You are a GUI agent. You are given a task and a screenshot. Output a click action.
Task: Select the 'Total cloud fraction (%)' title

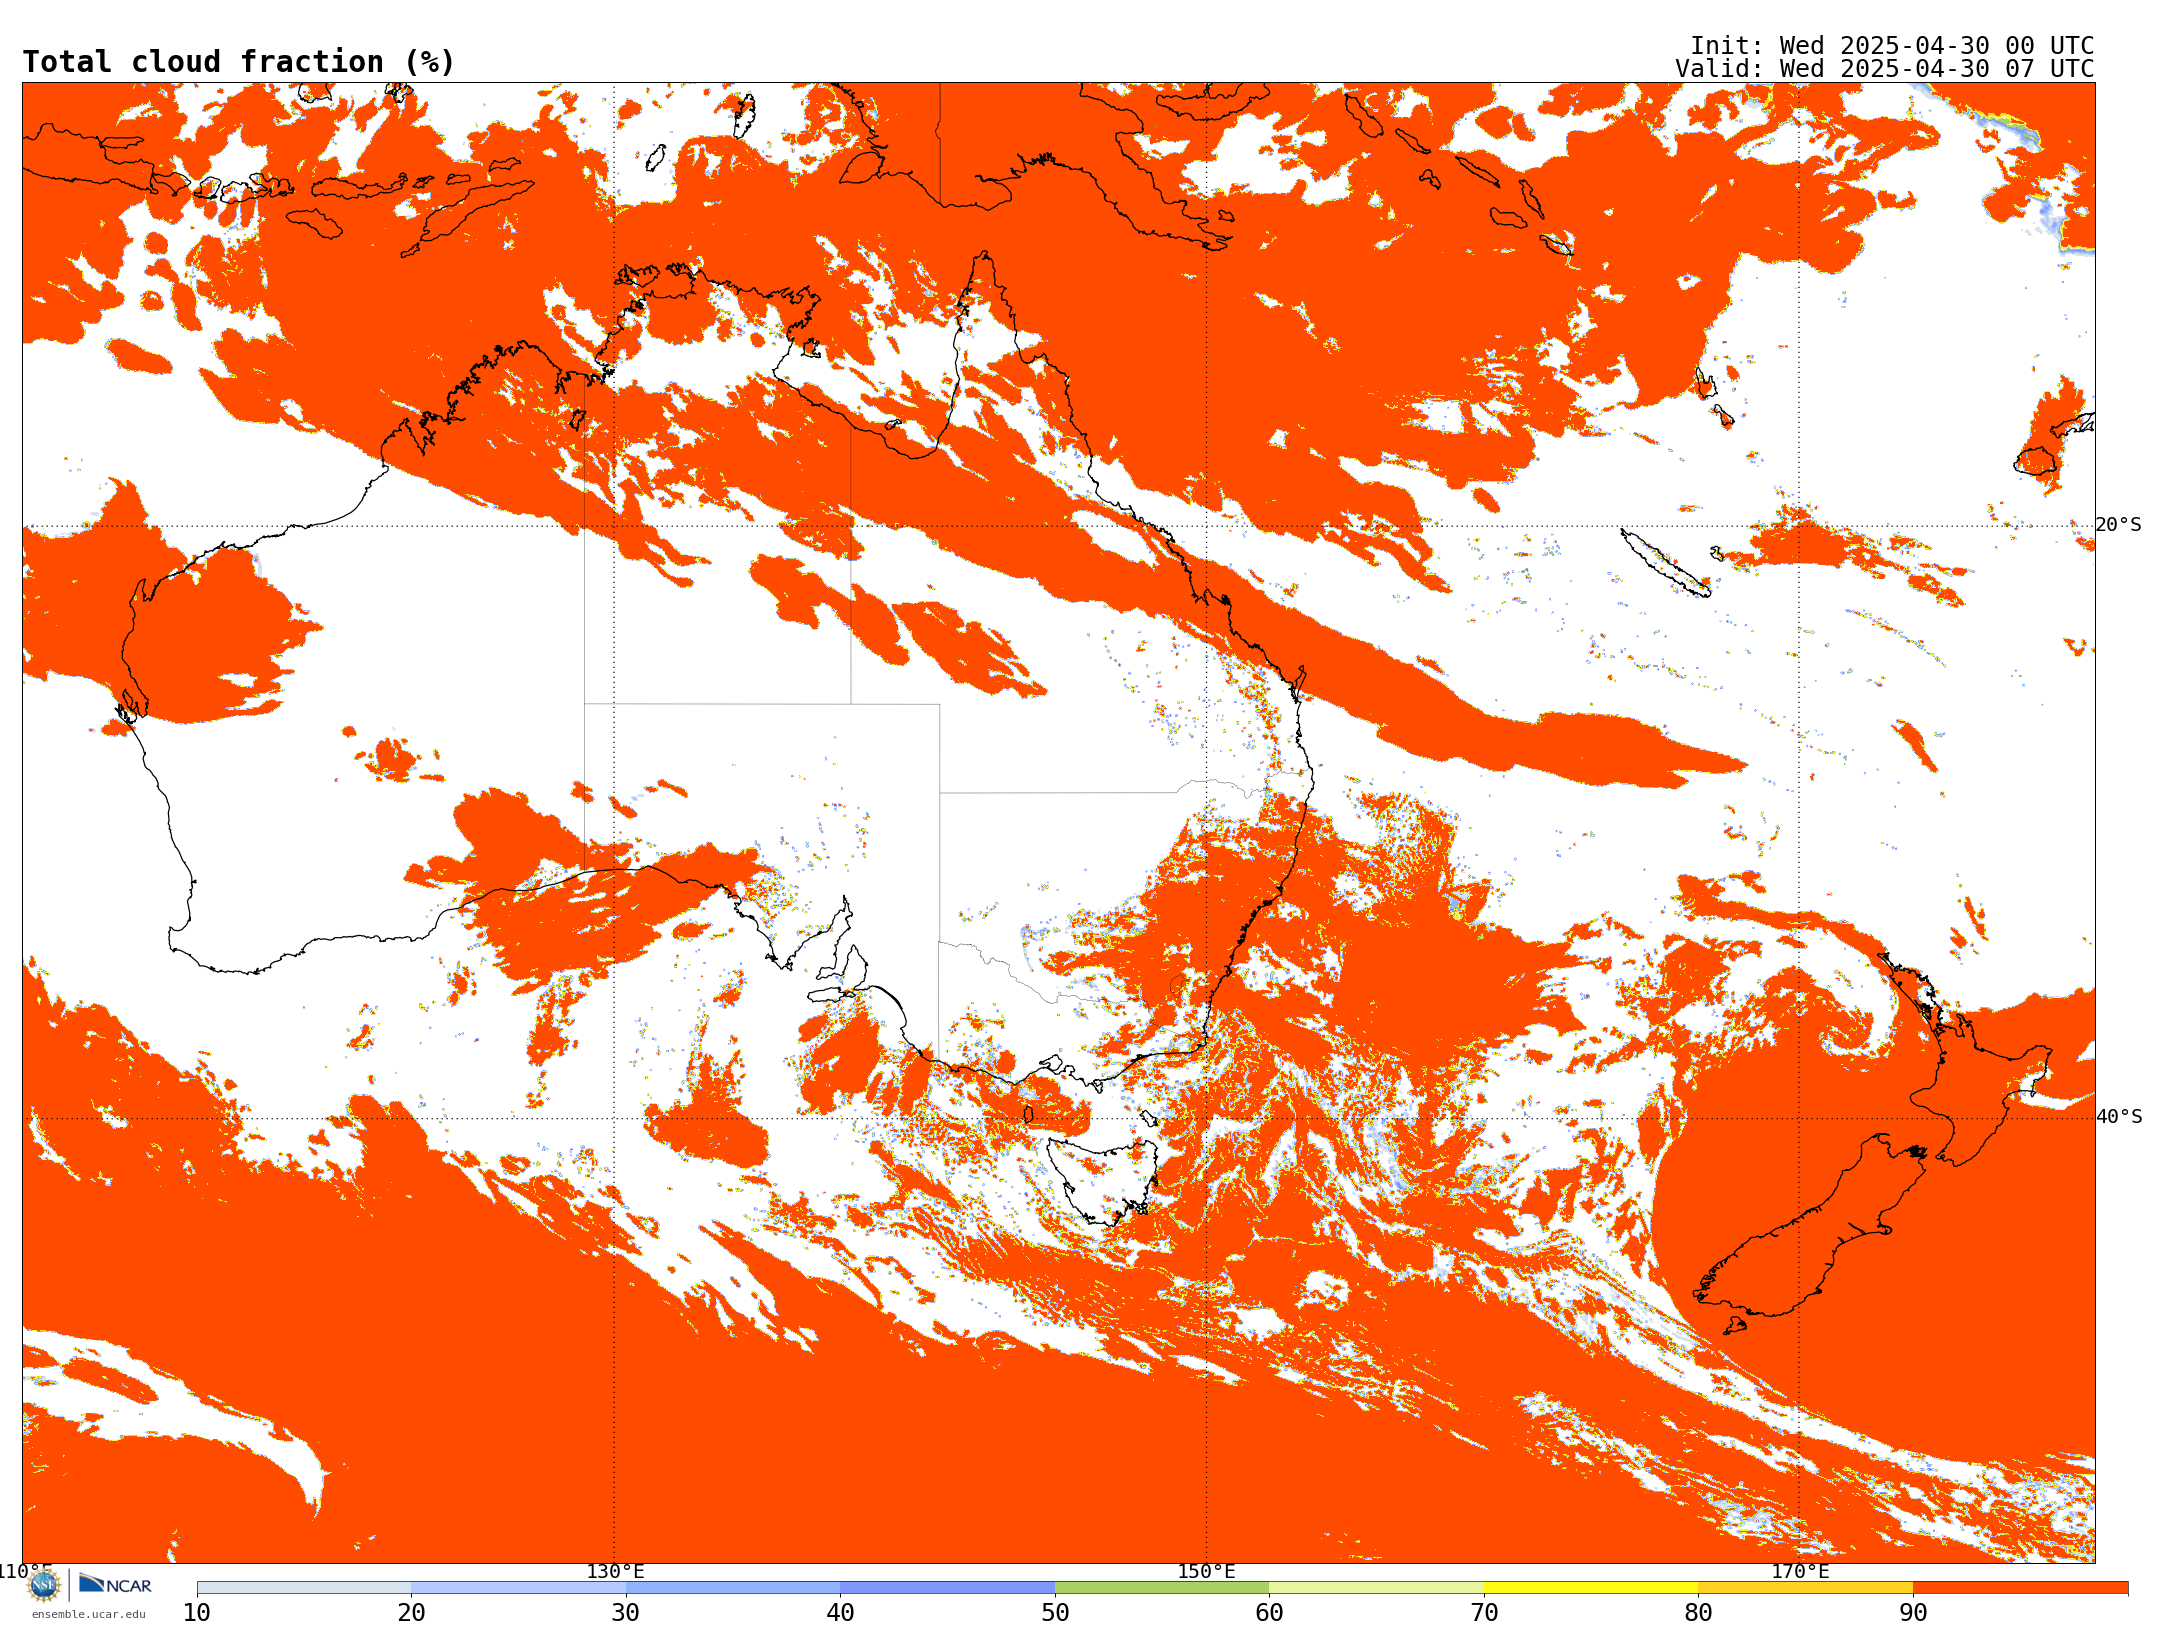pyautogui.click(x=238, y=62)
